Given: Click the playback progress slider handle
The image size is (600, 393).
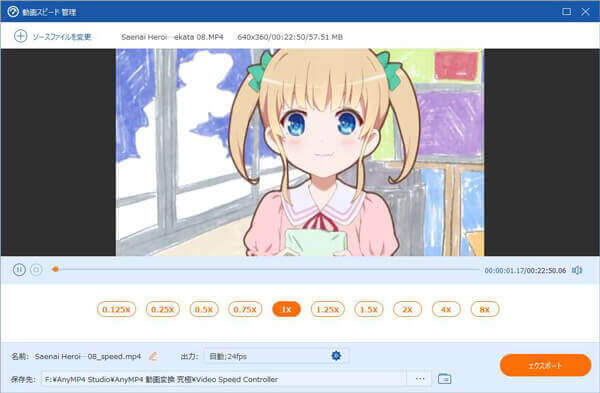Looking at the screenshot, I should [x=55, y=269].
